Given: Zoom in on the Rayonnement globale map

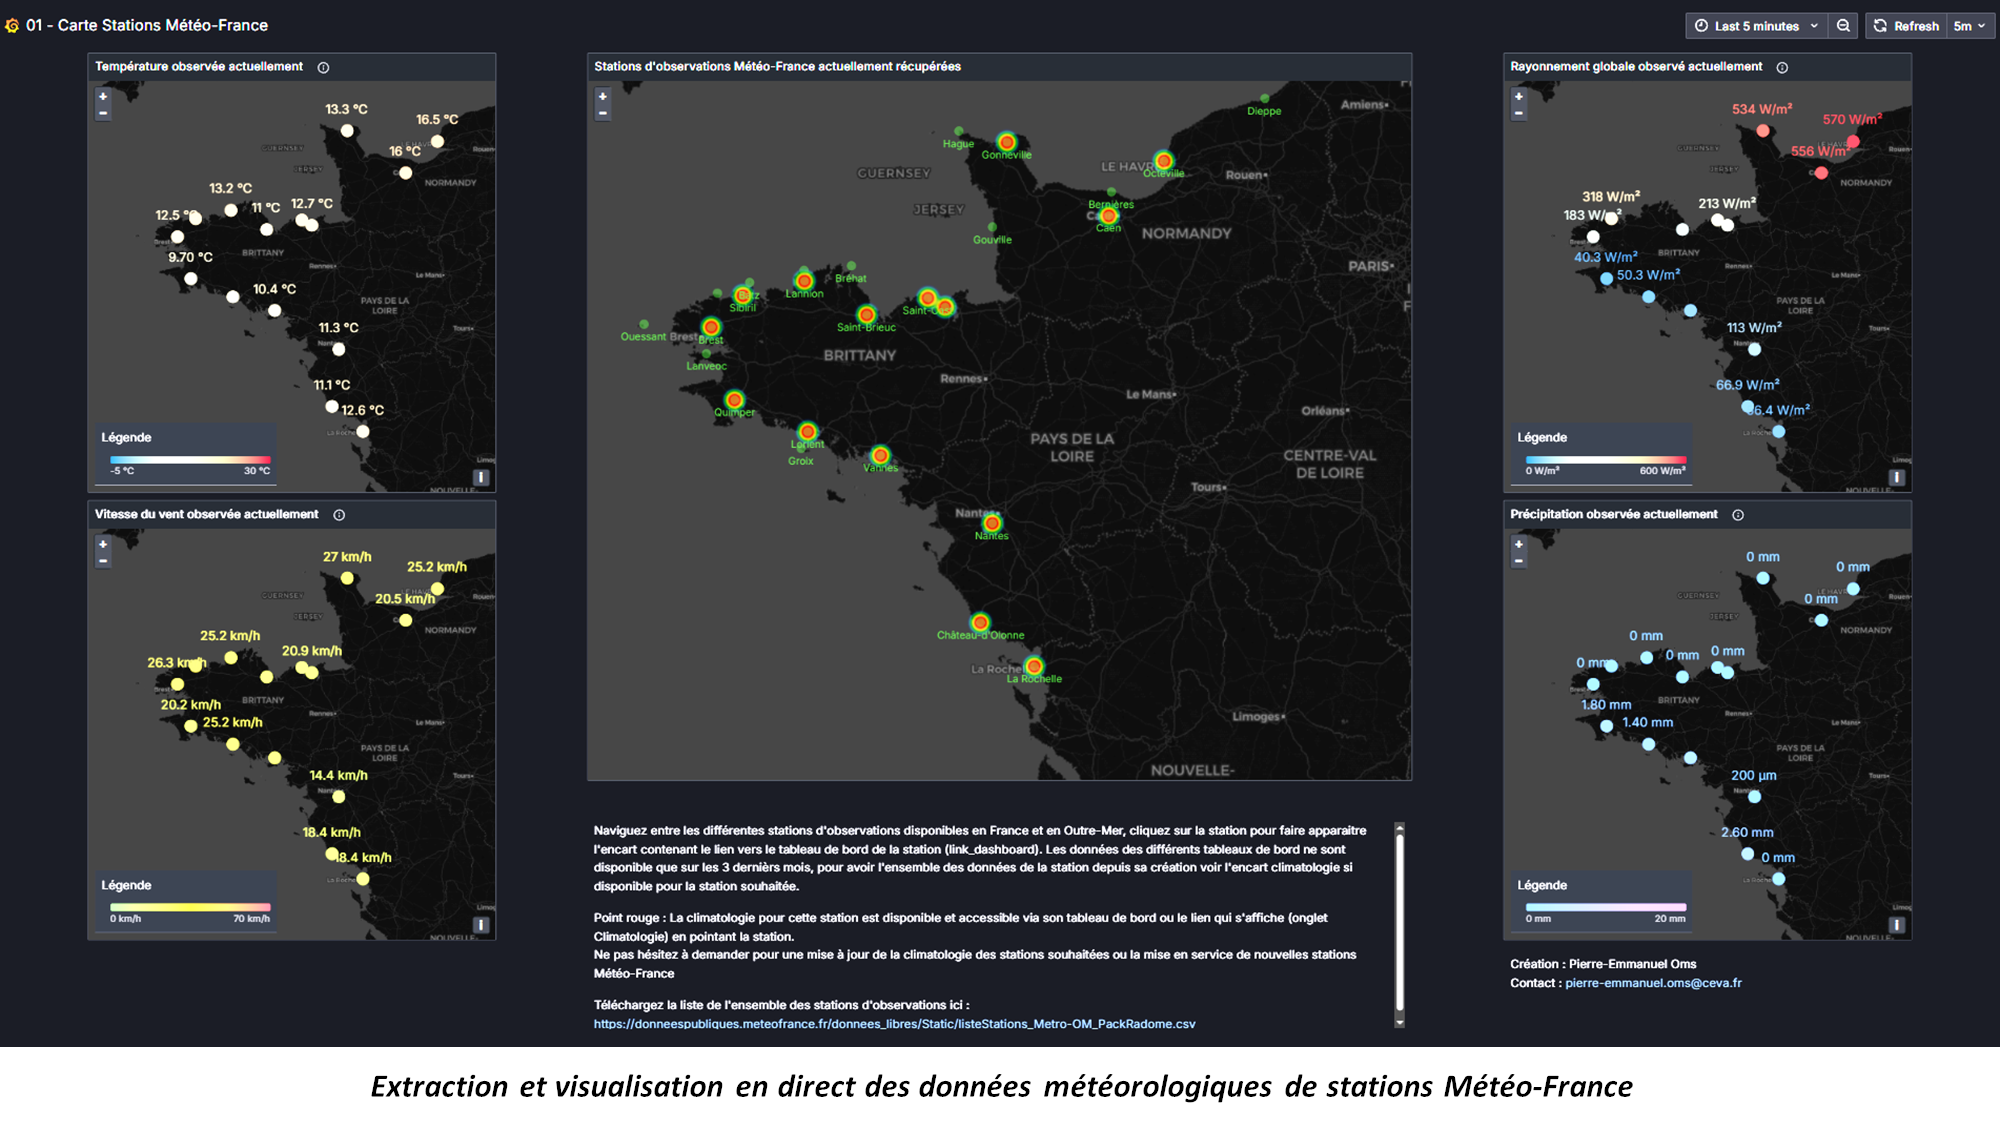Looking at the screenshot, I should click(1519, 97).
